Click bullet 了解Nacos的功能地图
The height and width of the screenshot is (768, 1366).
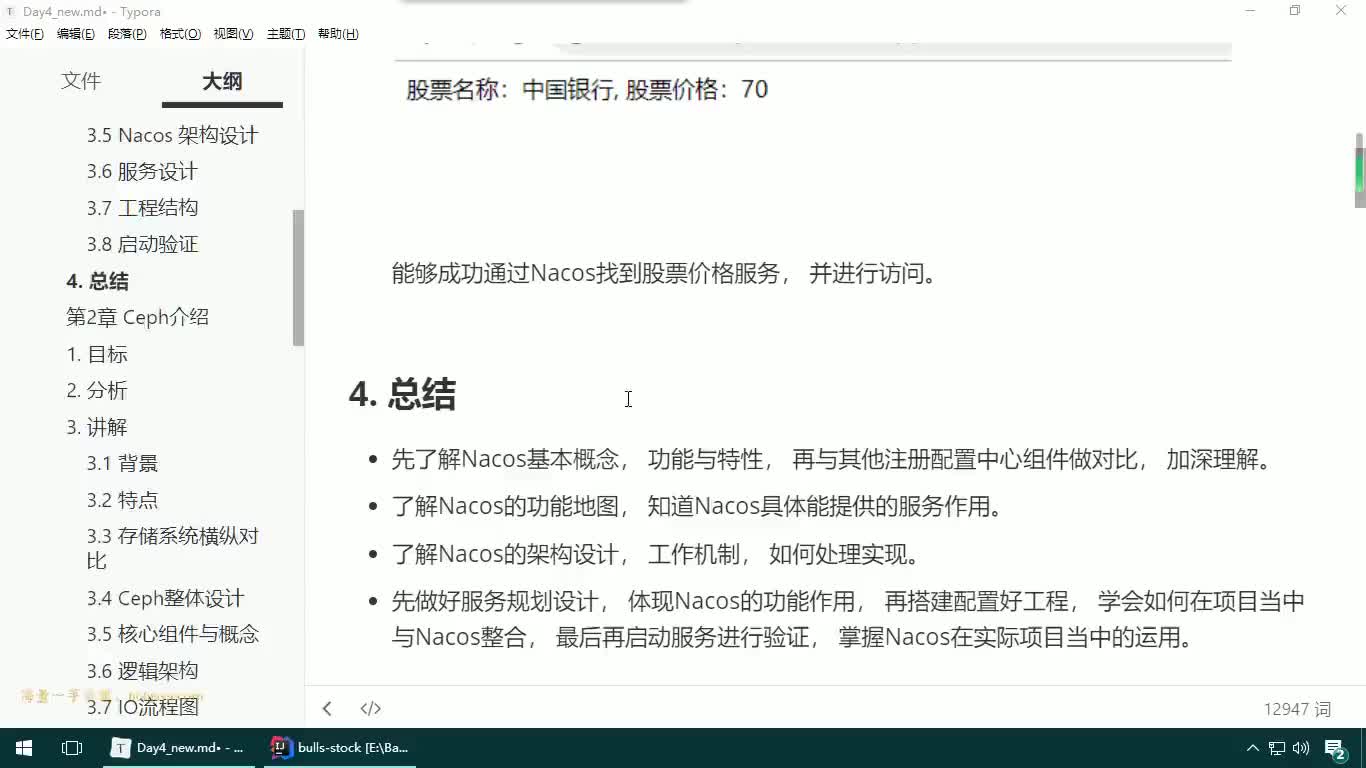pos(698,507)
